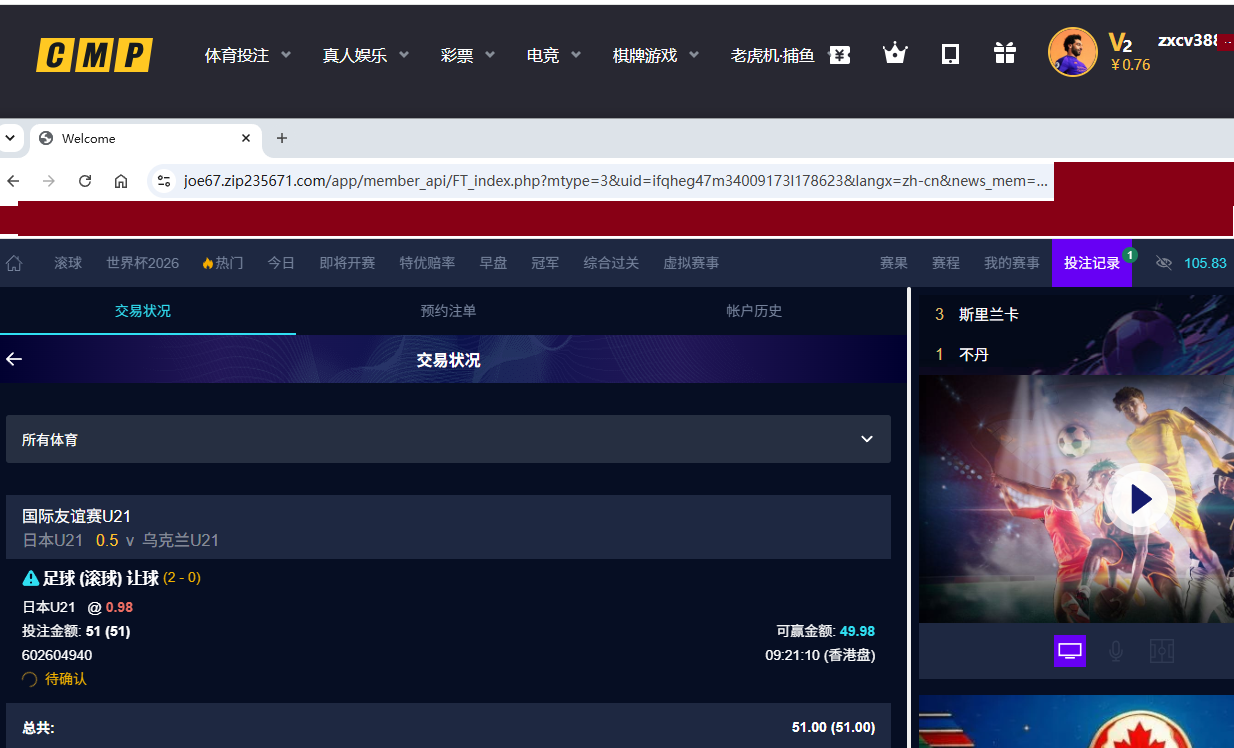Open the 我的赛事 link

[x=1012, y=263]
